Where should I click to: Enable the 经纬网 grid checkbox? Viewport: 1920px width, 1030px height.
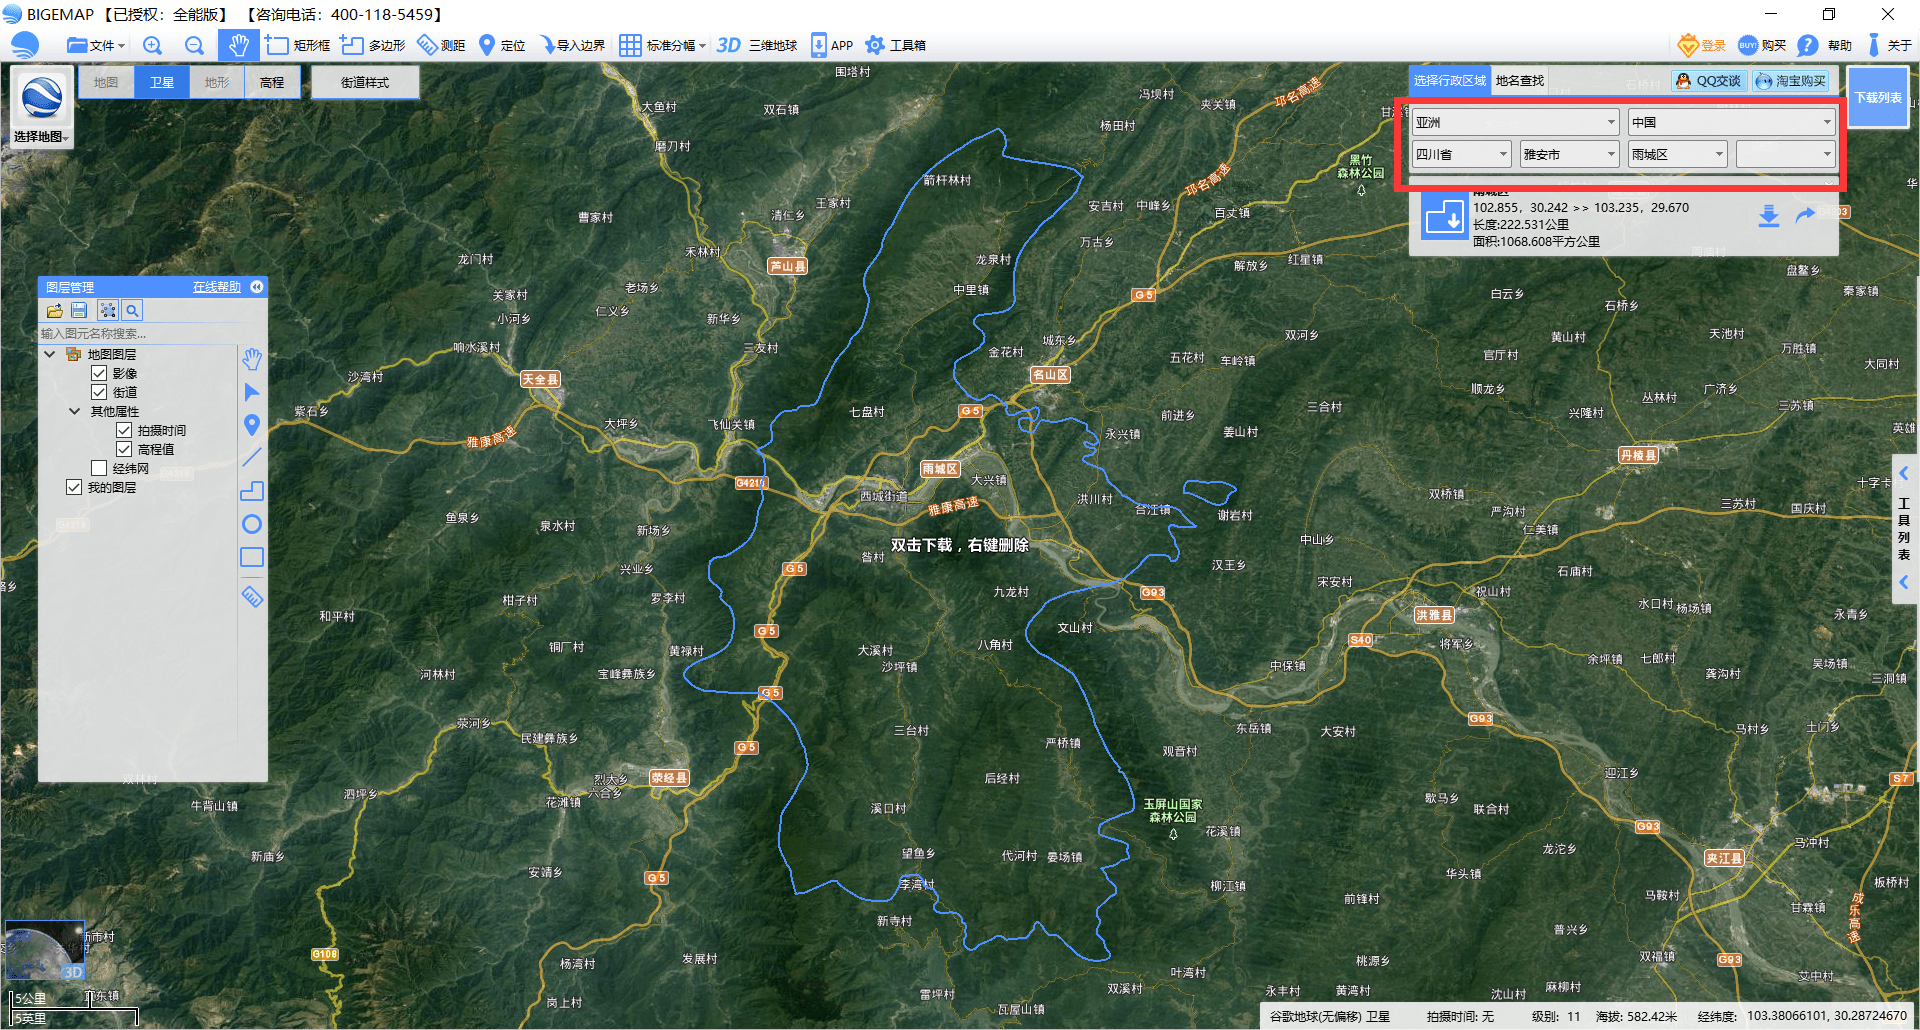click(99, 468)
